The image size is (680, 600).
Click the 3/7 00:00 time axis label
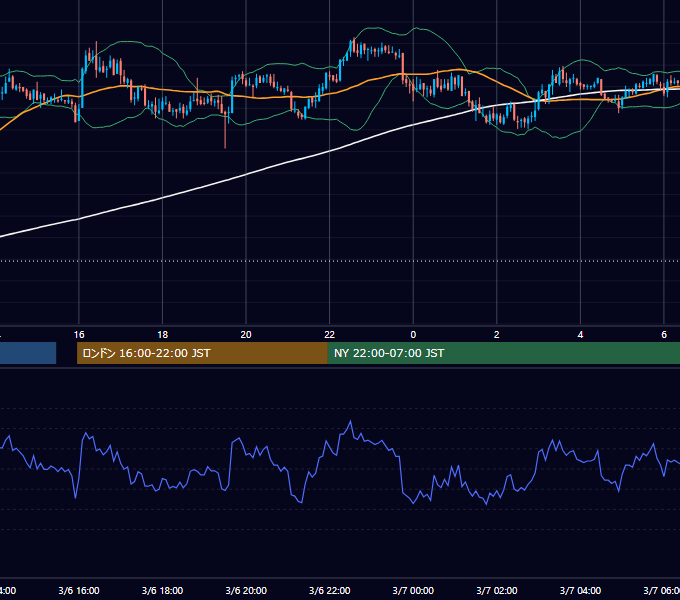pos(413,590)
